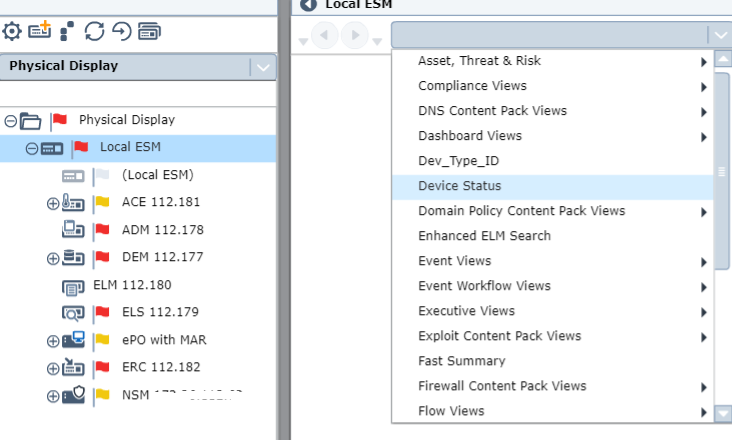
Task: Open the Physical Display dropdown
Action: click(263, 67)
